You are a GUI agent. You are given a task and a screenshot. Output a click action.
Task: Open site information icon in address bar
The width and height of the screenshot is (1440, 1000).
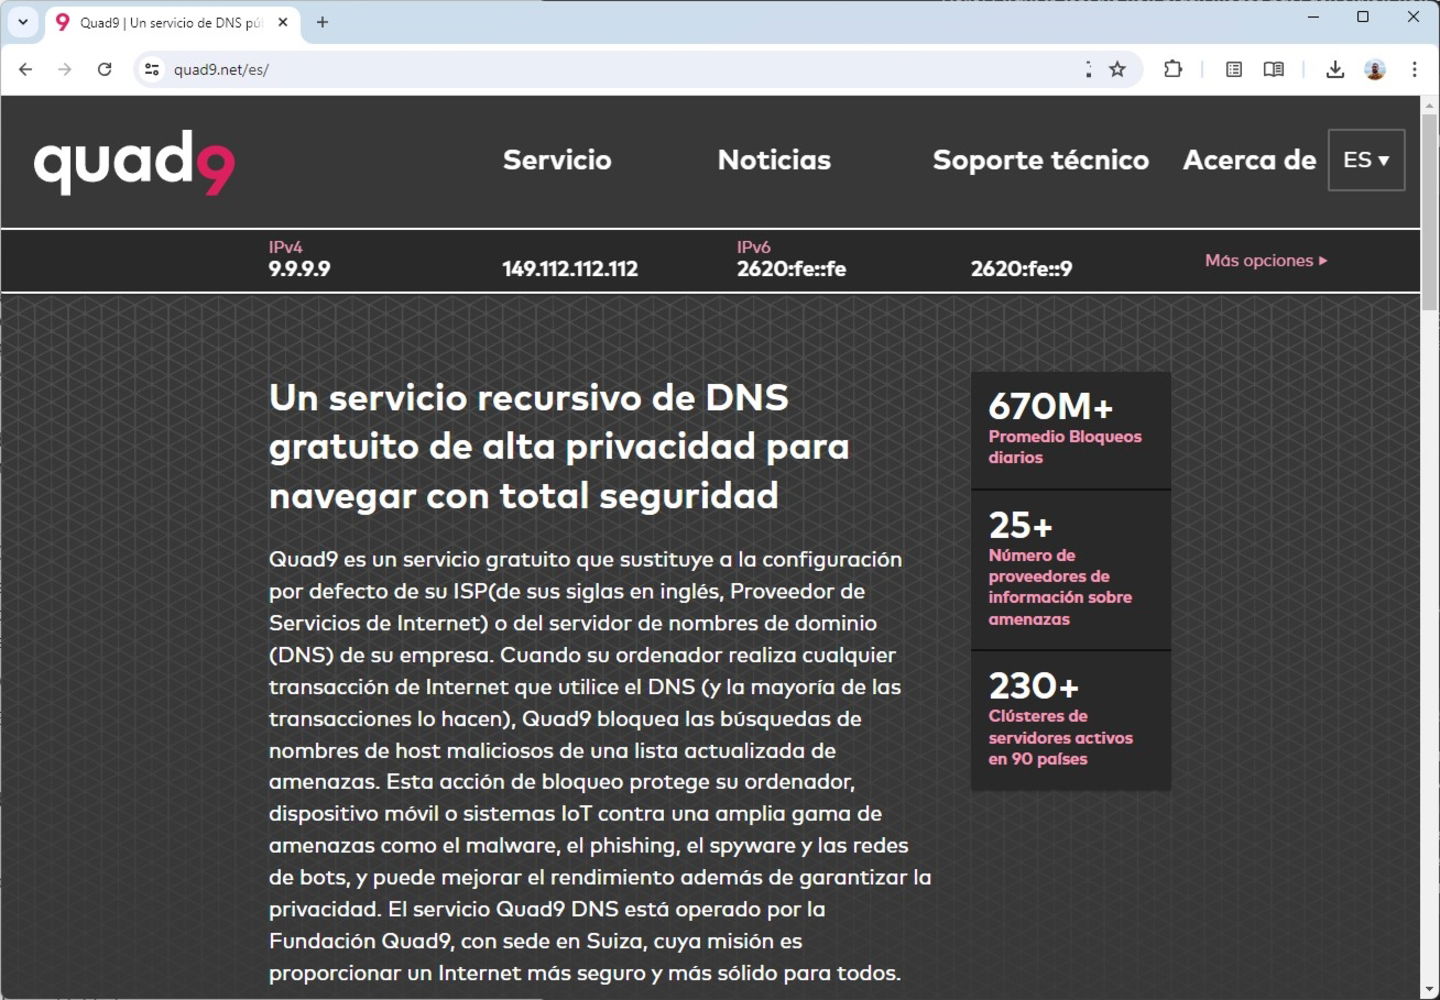pos(152,69)
